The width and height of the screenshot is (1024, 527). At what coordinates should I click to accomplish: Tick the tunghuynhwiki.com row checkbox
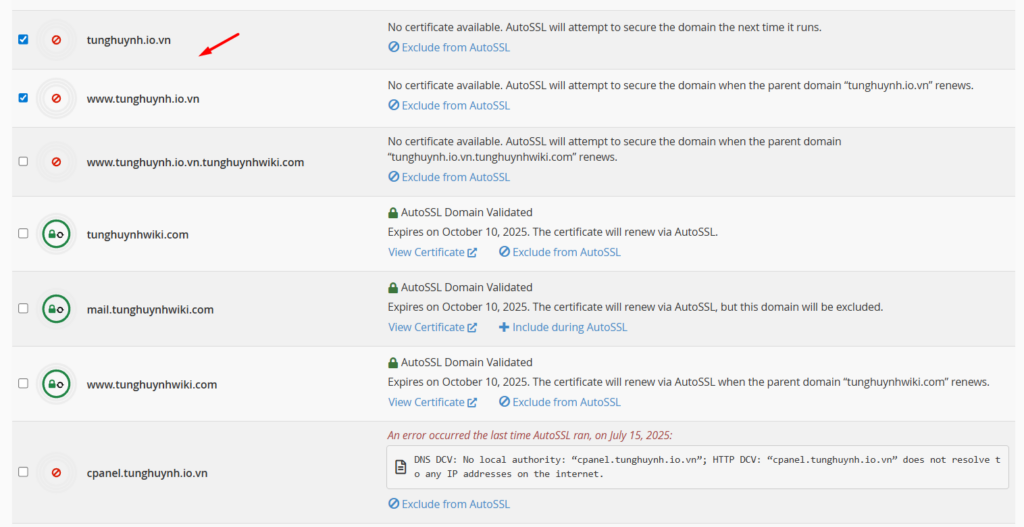click(x=24, y=233)
